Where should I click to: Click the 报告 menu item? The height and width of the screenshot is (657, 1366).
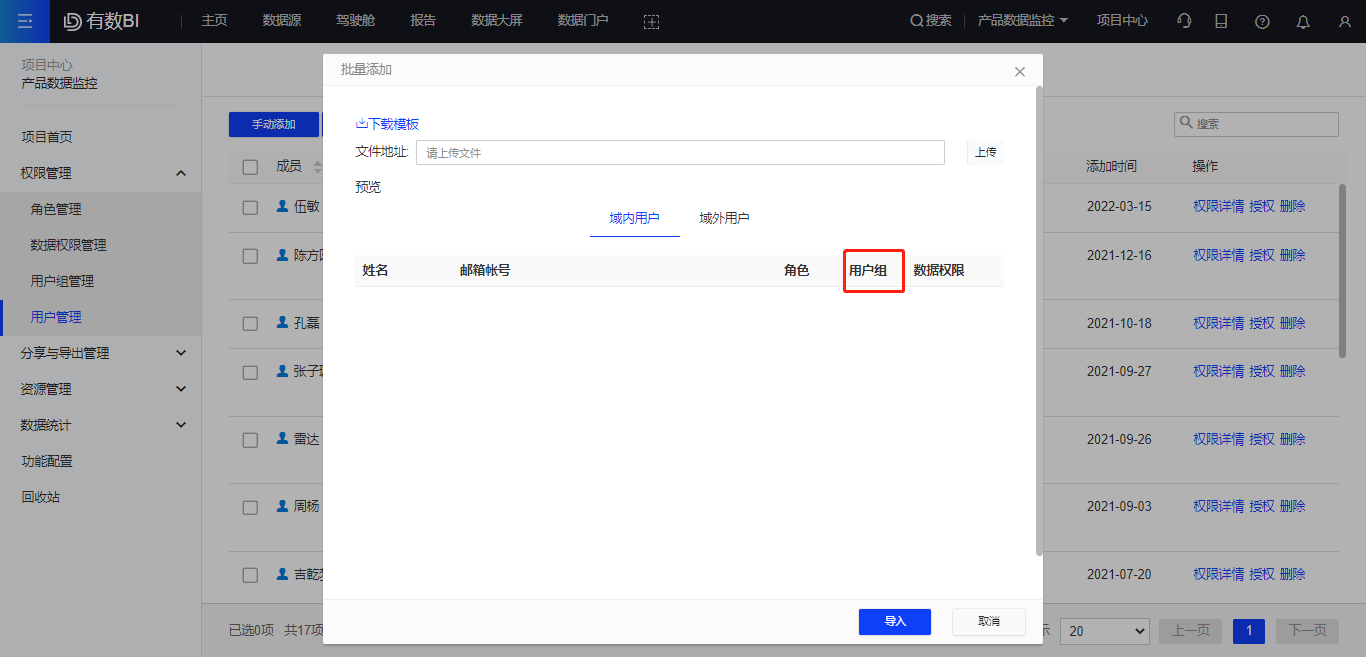coord(423,20)
